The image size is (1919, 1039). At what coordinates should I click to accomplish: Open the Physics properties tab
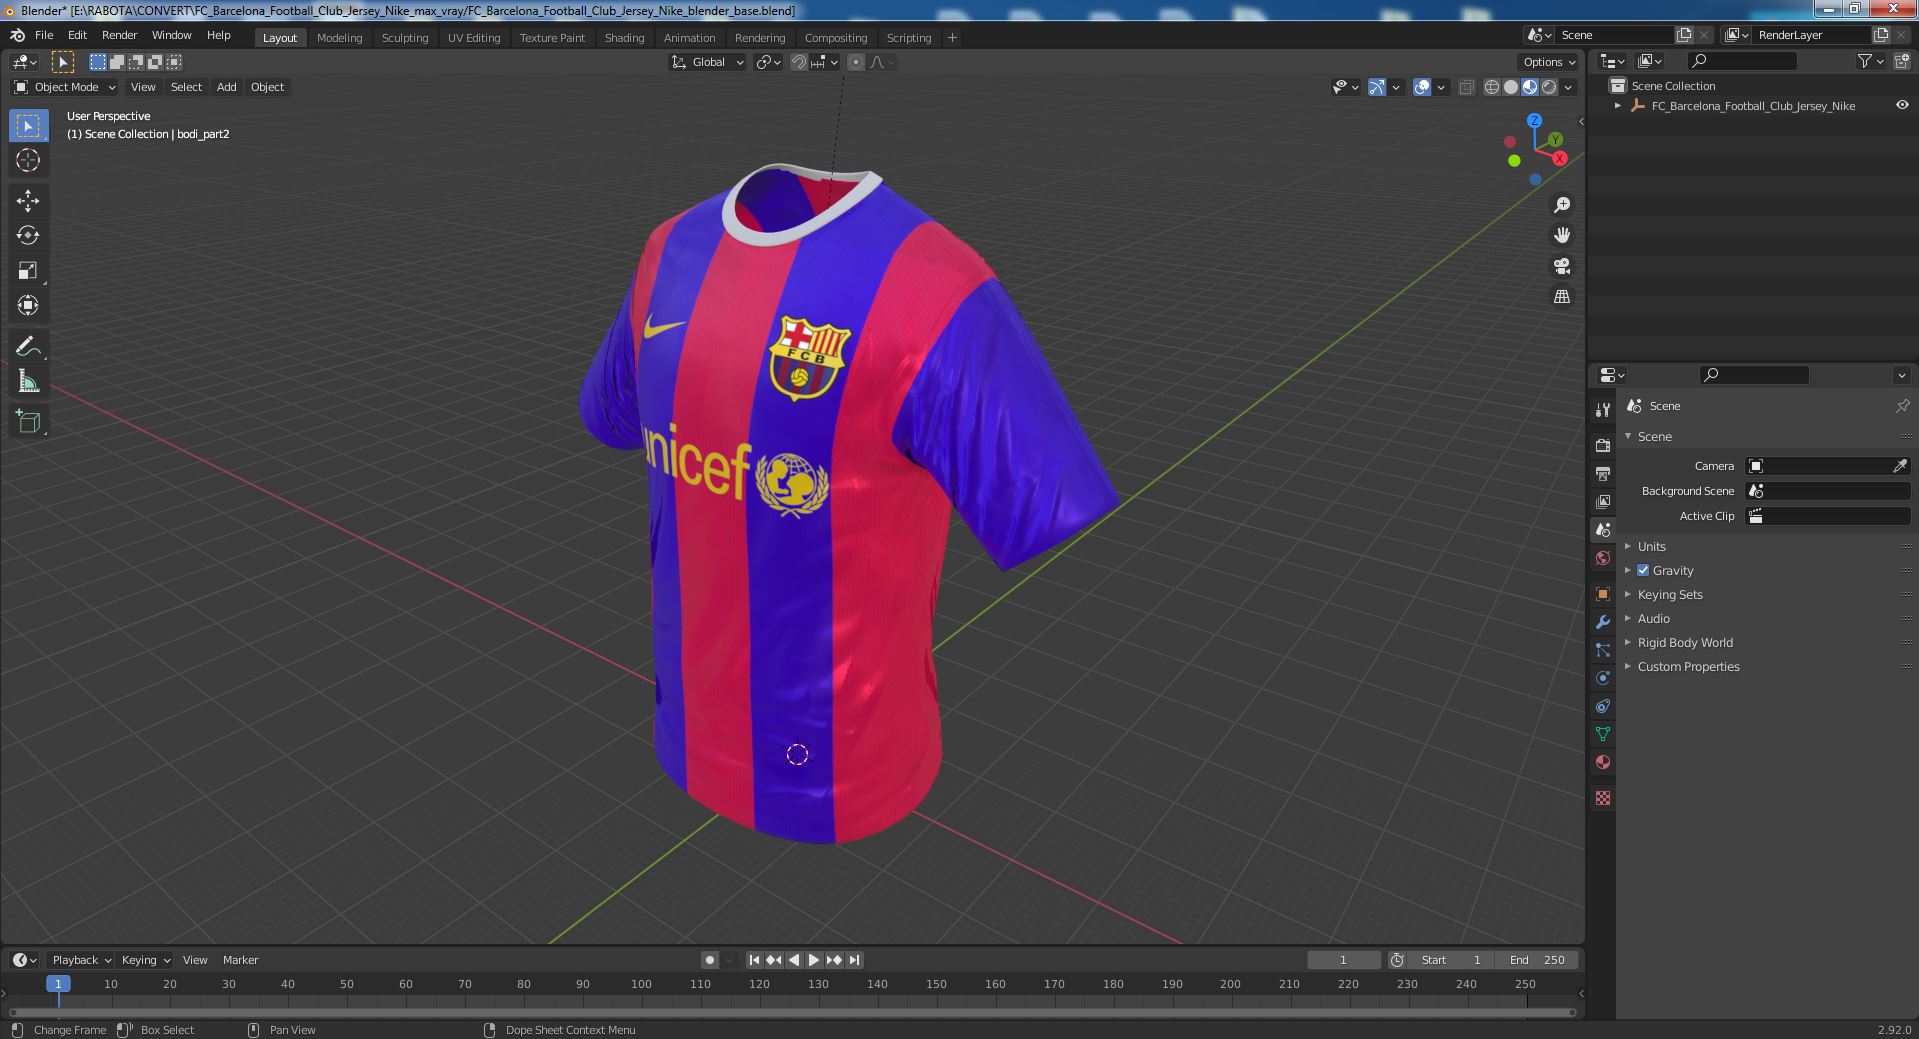1603,678
